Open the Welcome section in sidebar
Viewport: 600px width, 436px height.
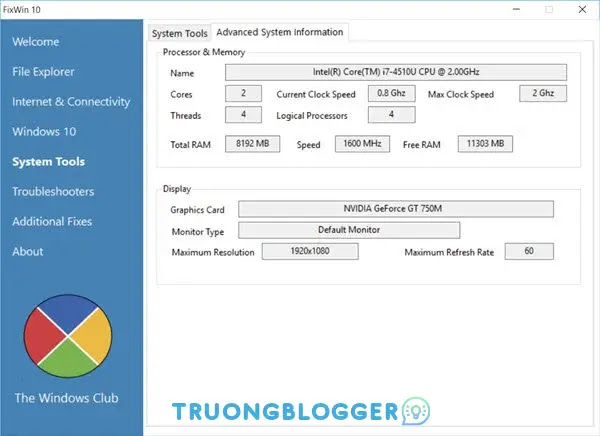coord(36,41)
